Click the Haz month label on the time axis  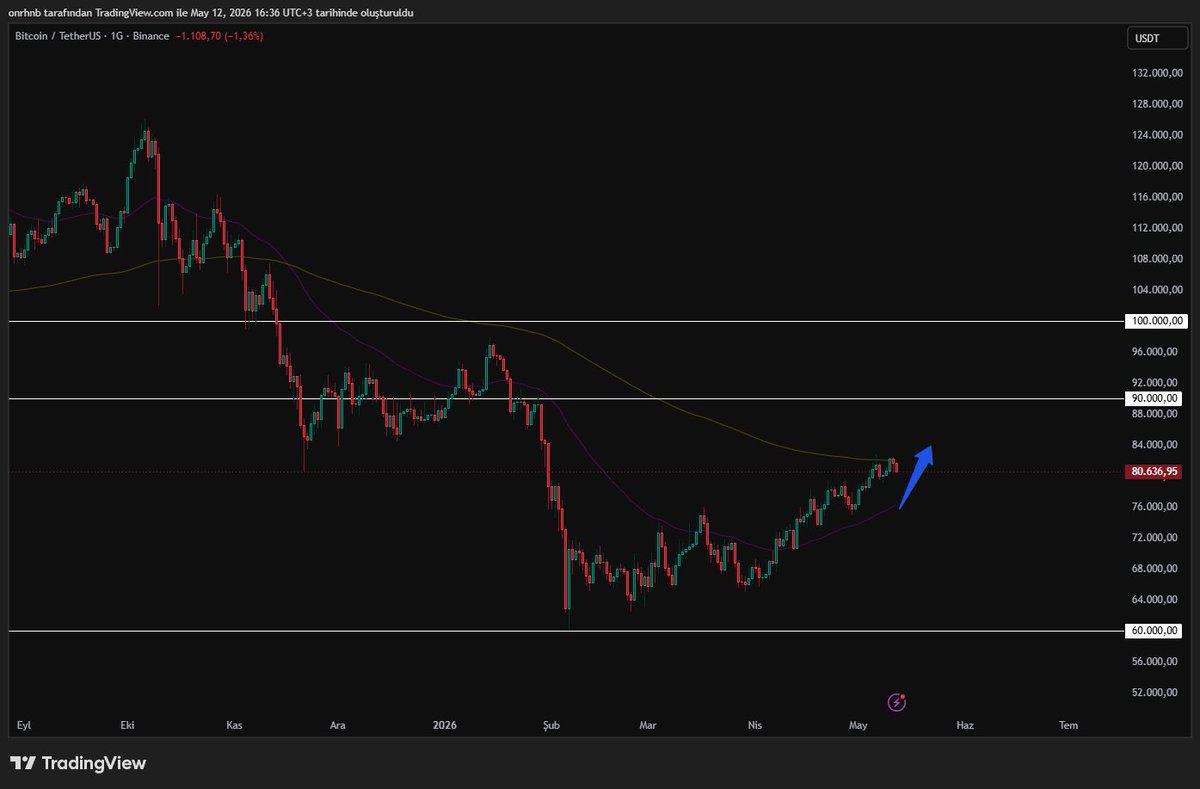(964, 725)
